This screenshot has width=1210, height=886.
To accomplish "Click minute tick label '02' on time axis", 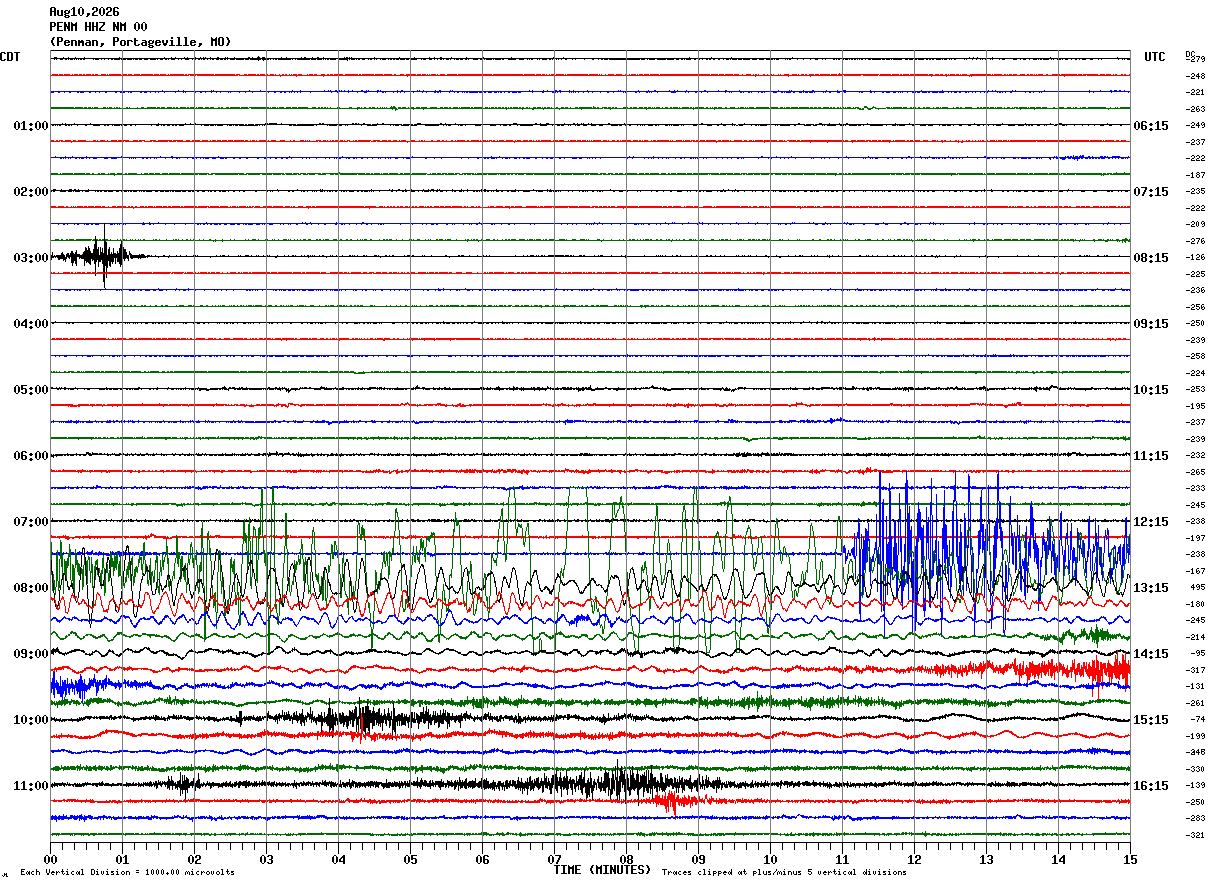I will (195, 859).
